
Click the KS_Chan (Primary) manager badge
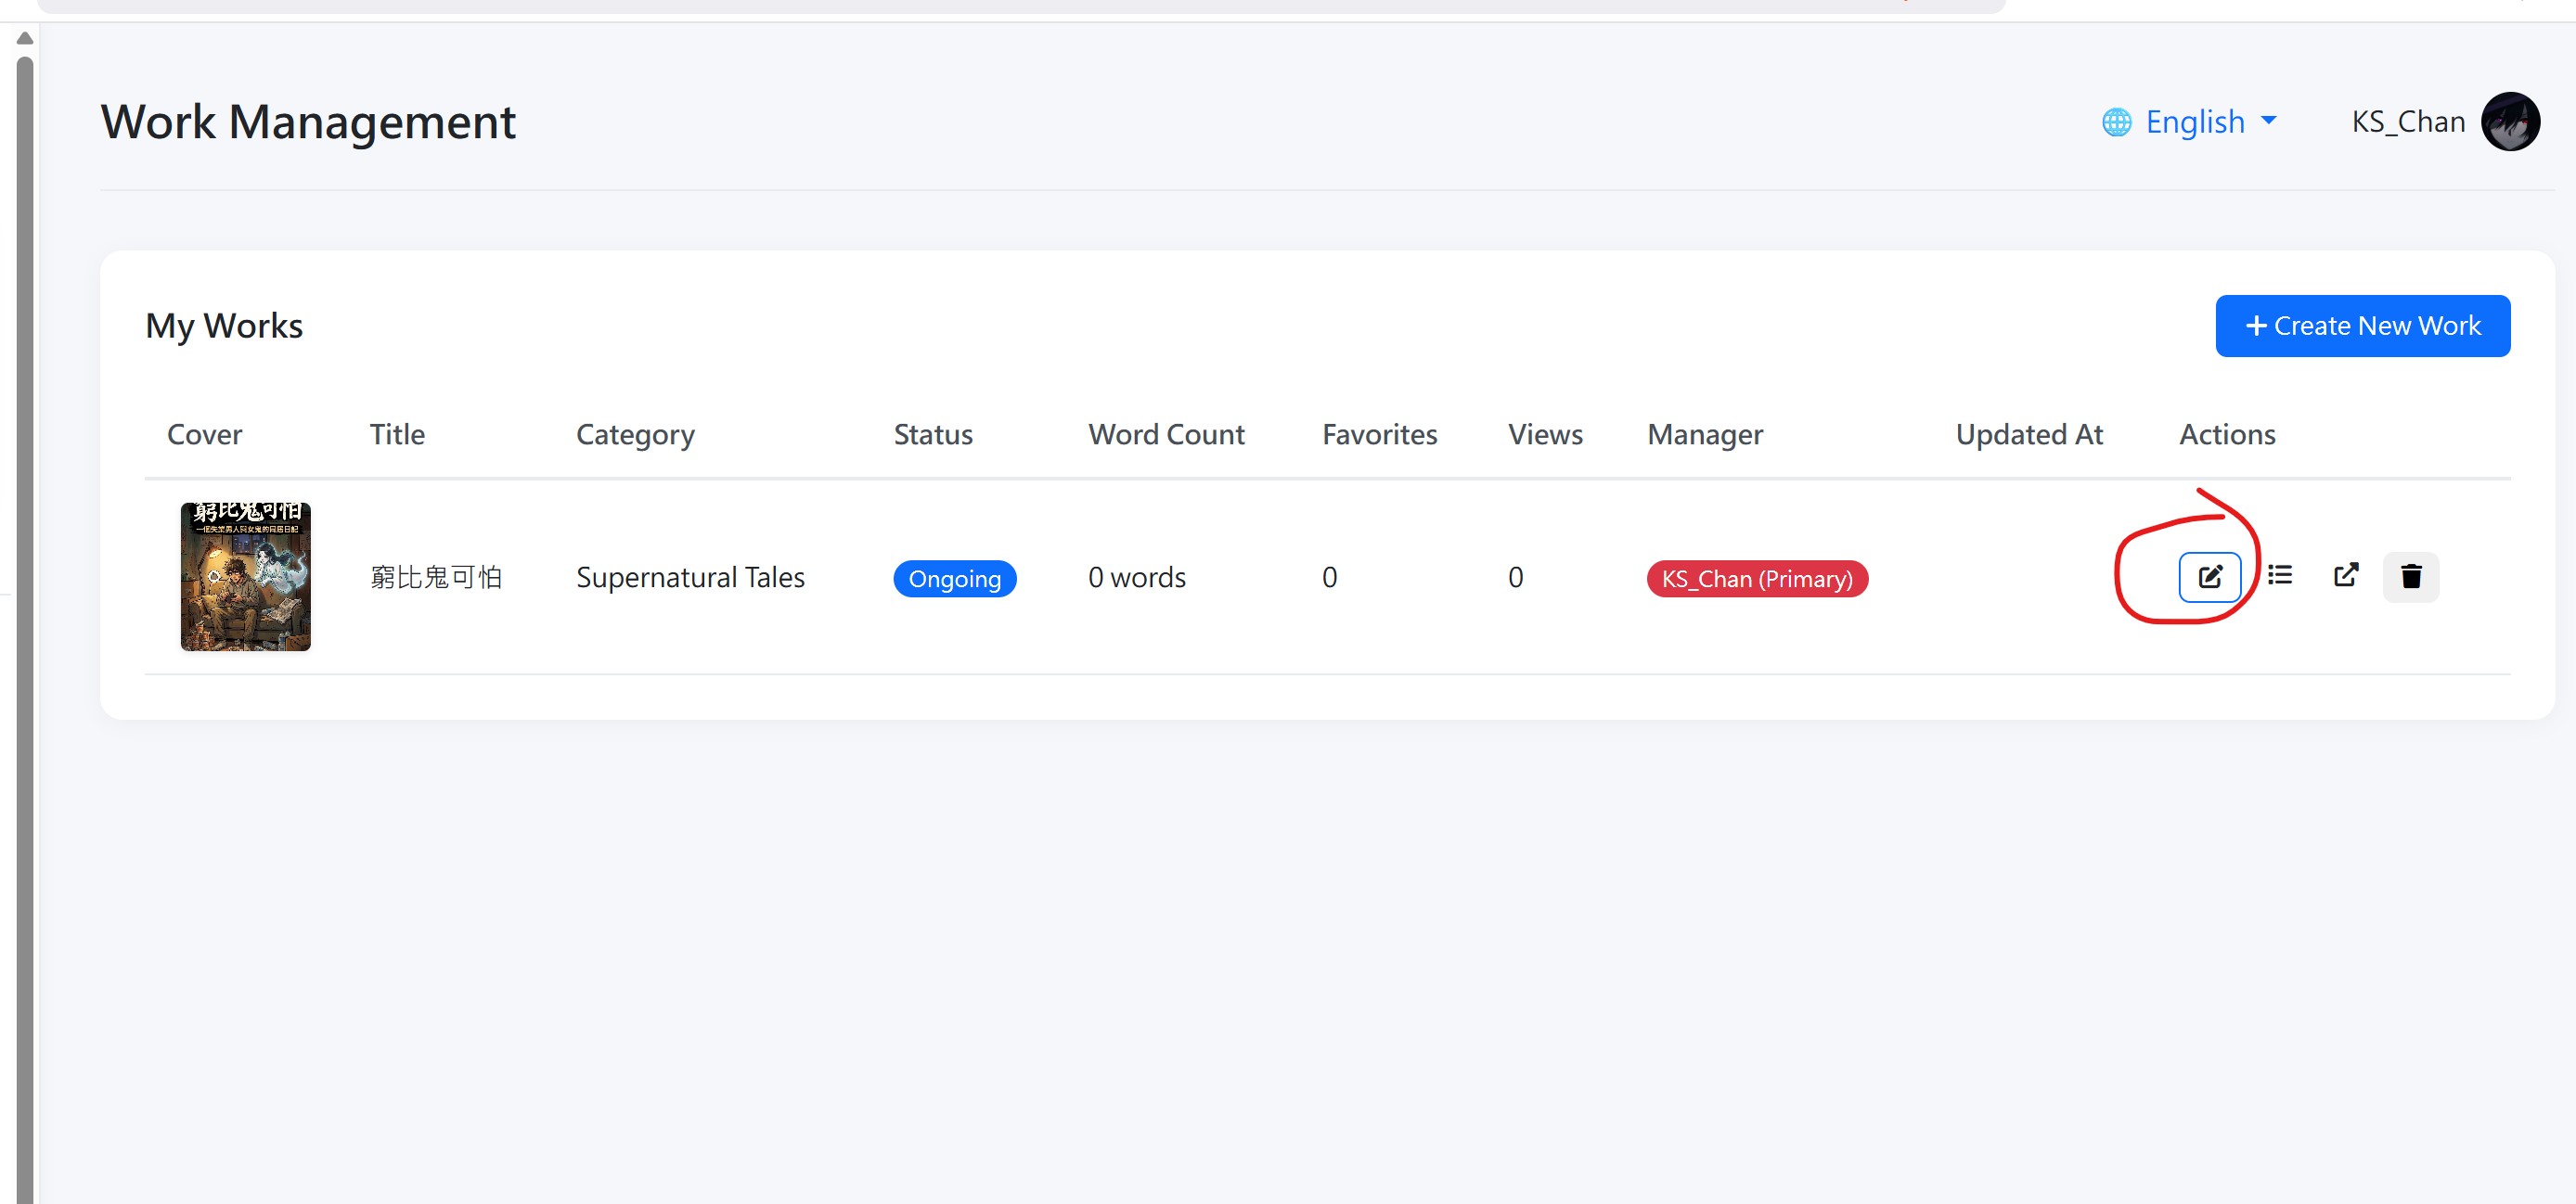1757,579
